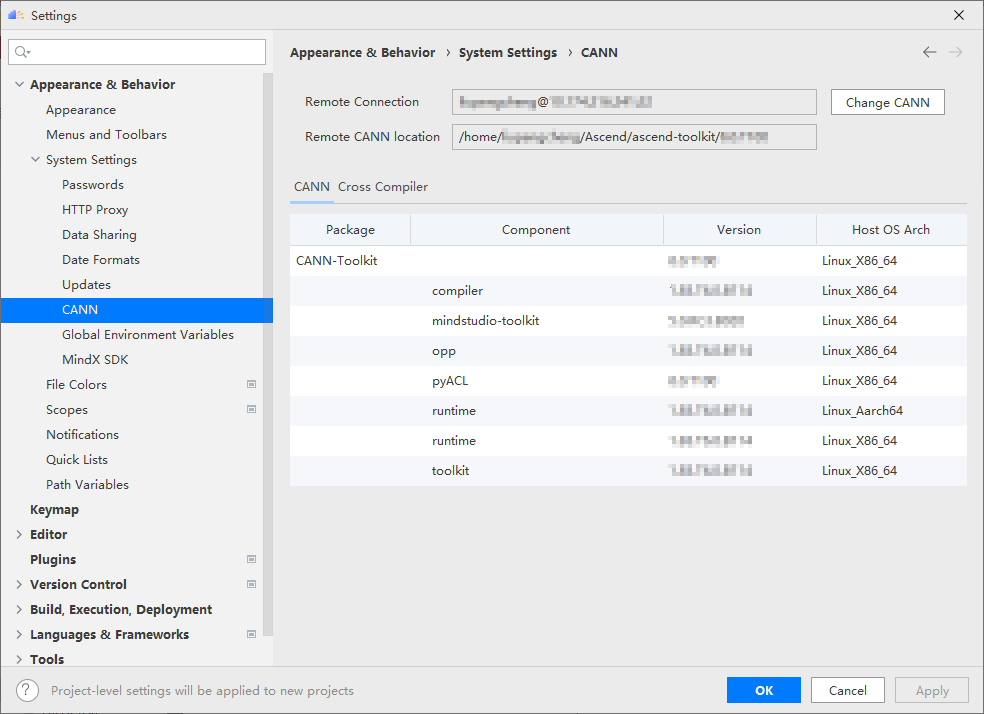
Task: Select the CANN tree item
Action: click(x=137, y=310)
